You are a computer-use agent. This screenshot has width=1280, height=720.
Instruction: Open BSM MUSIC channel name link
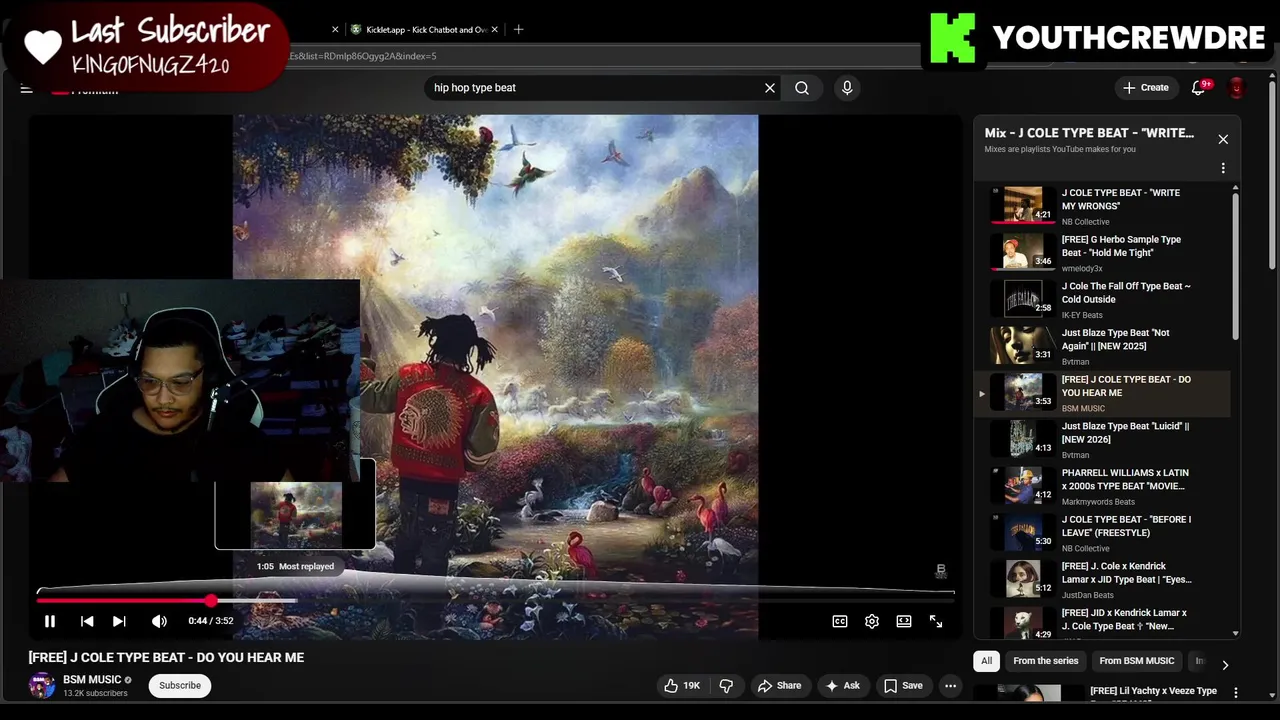pos(92,679)
